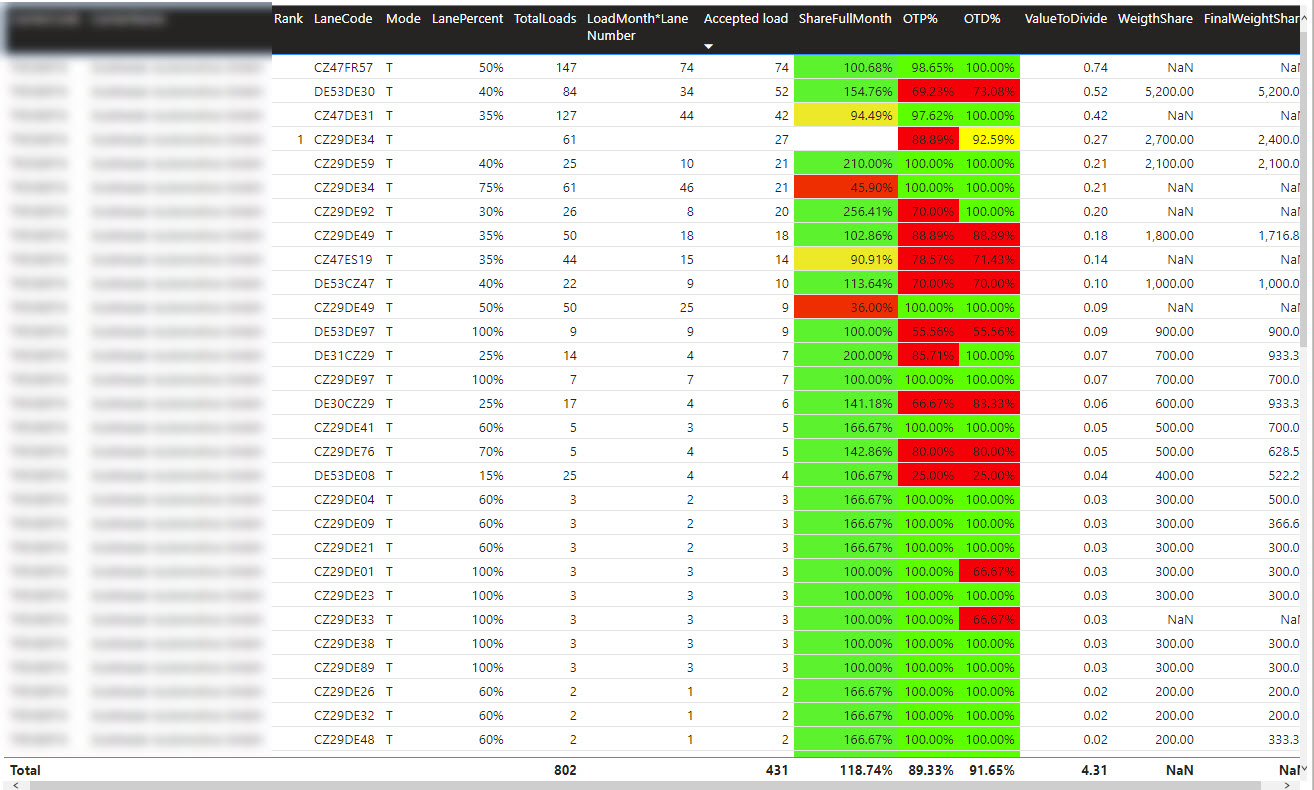Sort by LoadMonth*Lane Number header

click(637, 27)
